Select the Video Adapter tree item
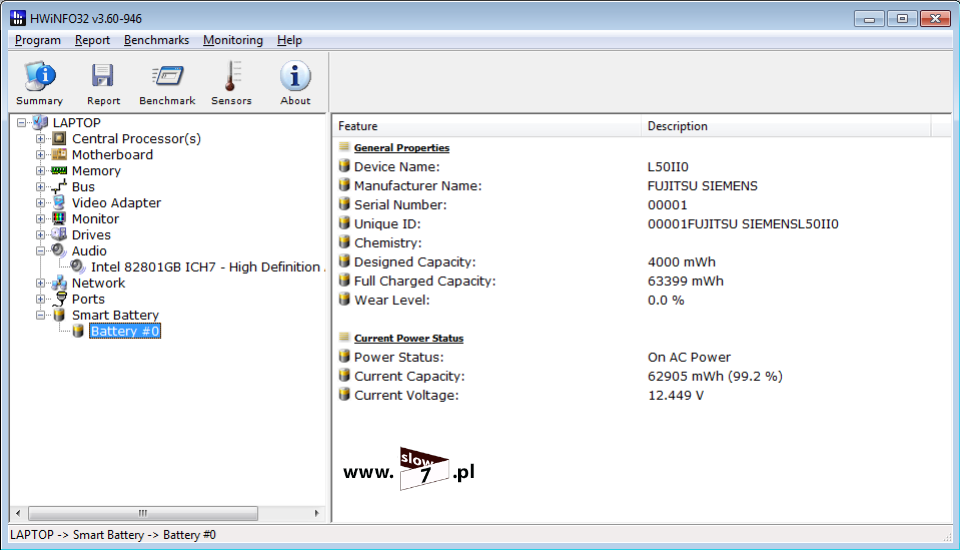960x550 pixels. 116,203
